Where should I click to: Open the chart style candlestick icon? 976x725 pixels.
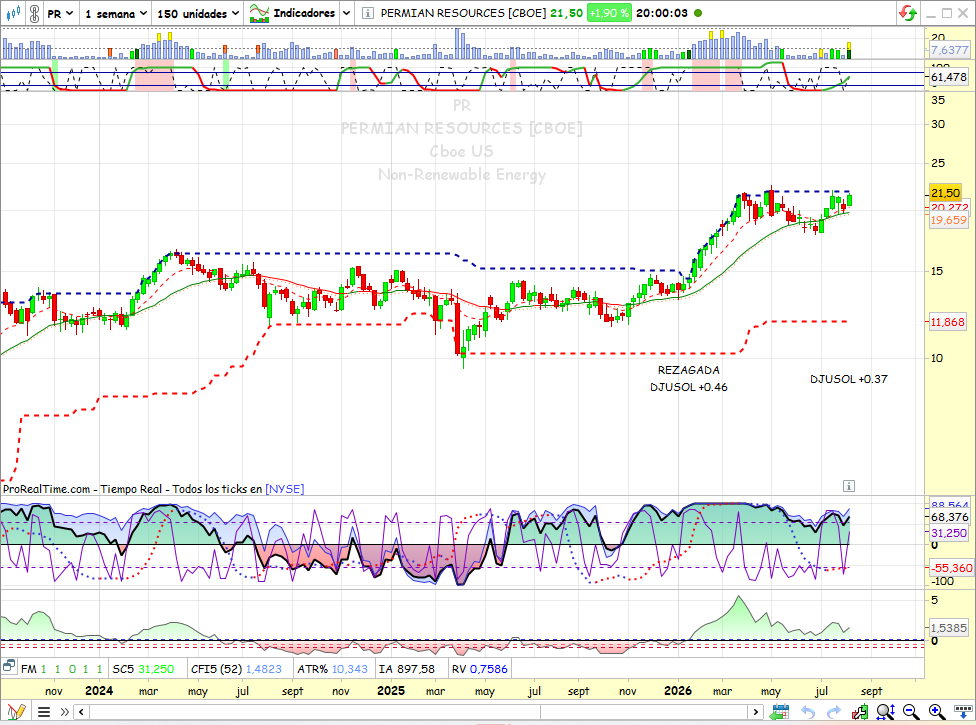click(13, 12)
